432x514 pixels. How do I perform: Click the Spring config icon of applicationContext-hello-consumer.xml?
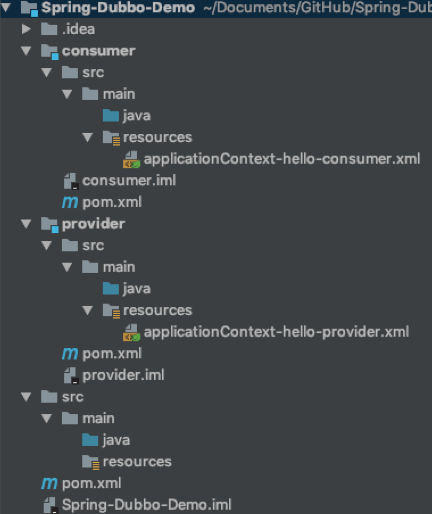(x=131, y=159)
